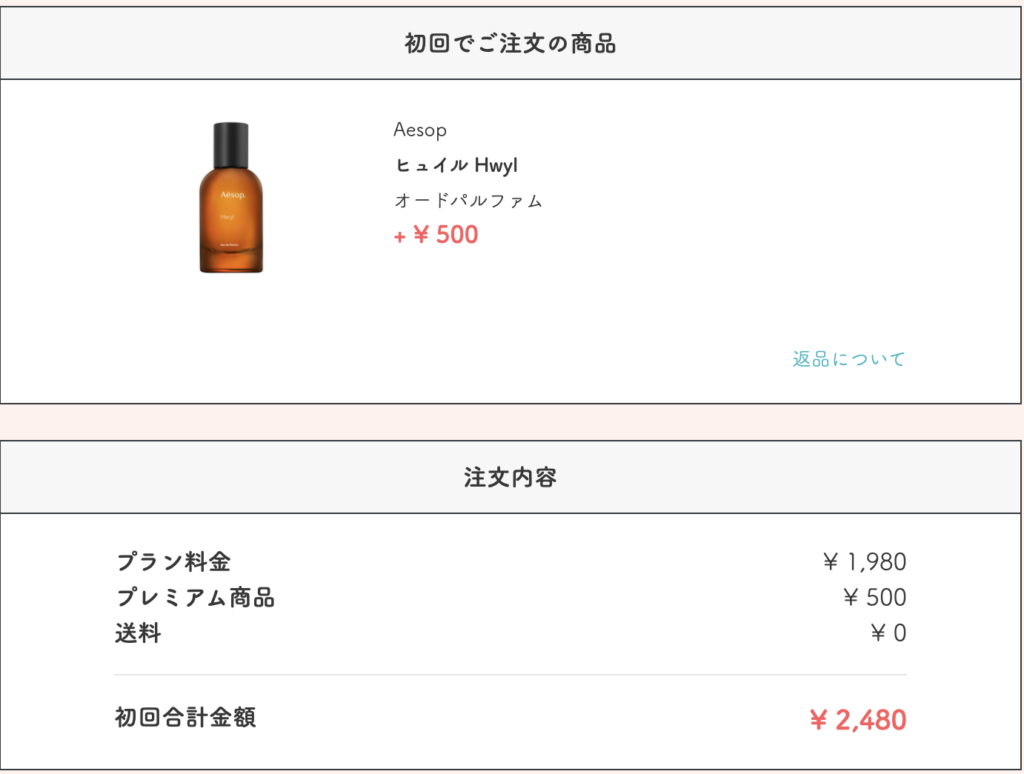
Task: Click the Aesop brand name
Action: (x=420, y=129)
